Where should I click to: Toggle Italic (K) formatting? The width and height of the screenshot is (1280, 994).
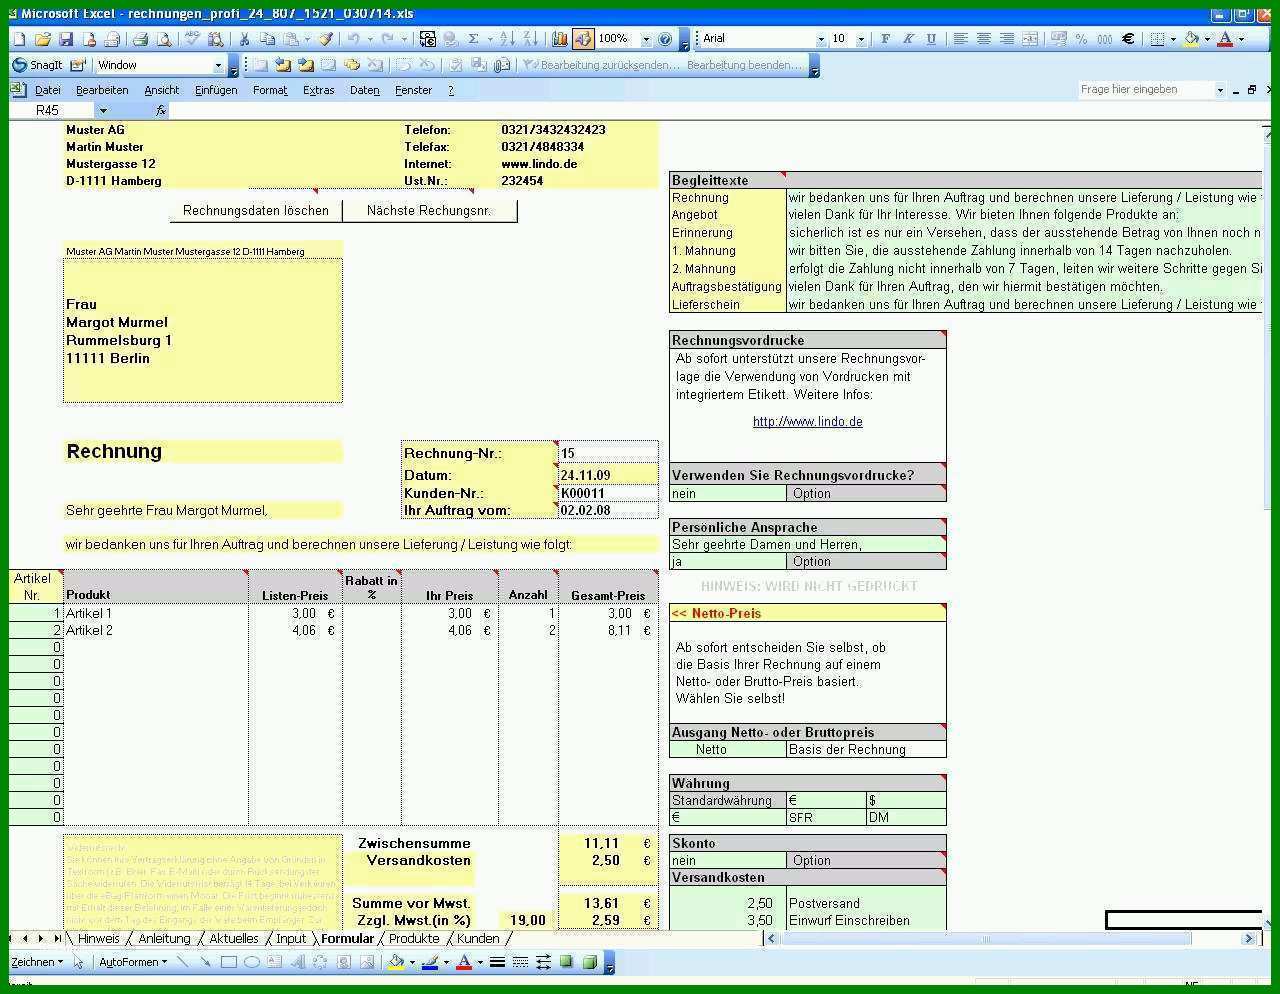(x=908, y=39)
